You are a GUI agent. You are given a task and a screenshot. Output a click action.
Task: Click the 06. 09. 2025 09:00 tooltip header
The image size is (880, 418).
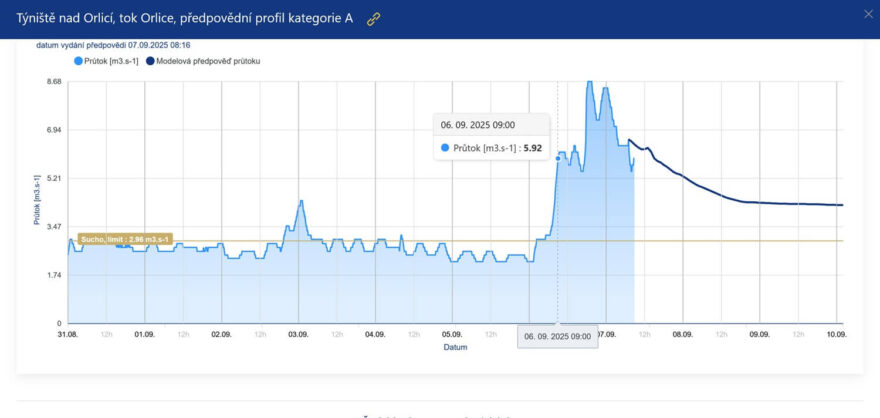478,124
